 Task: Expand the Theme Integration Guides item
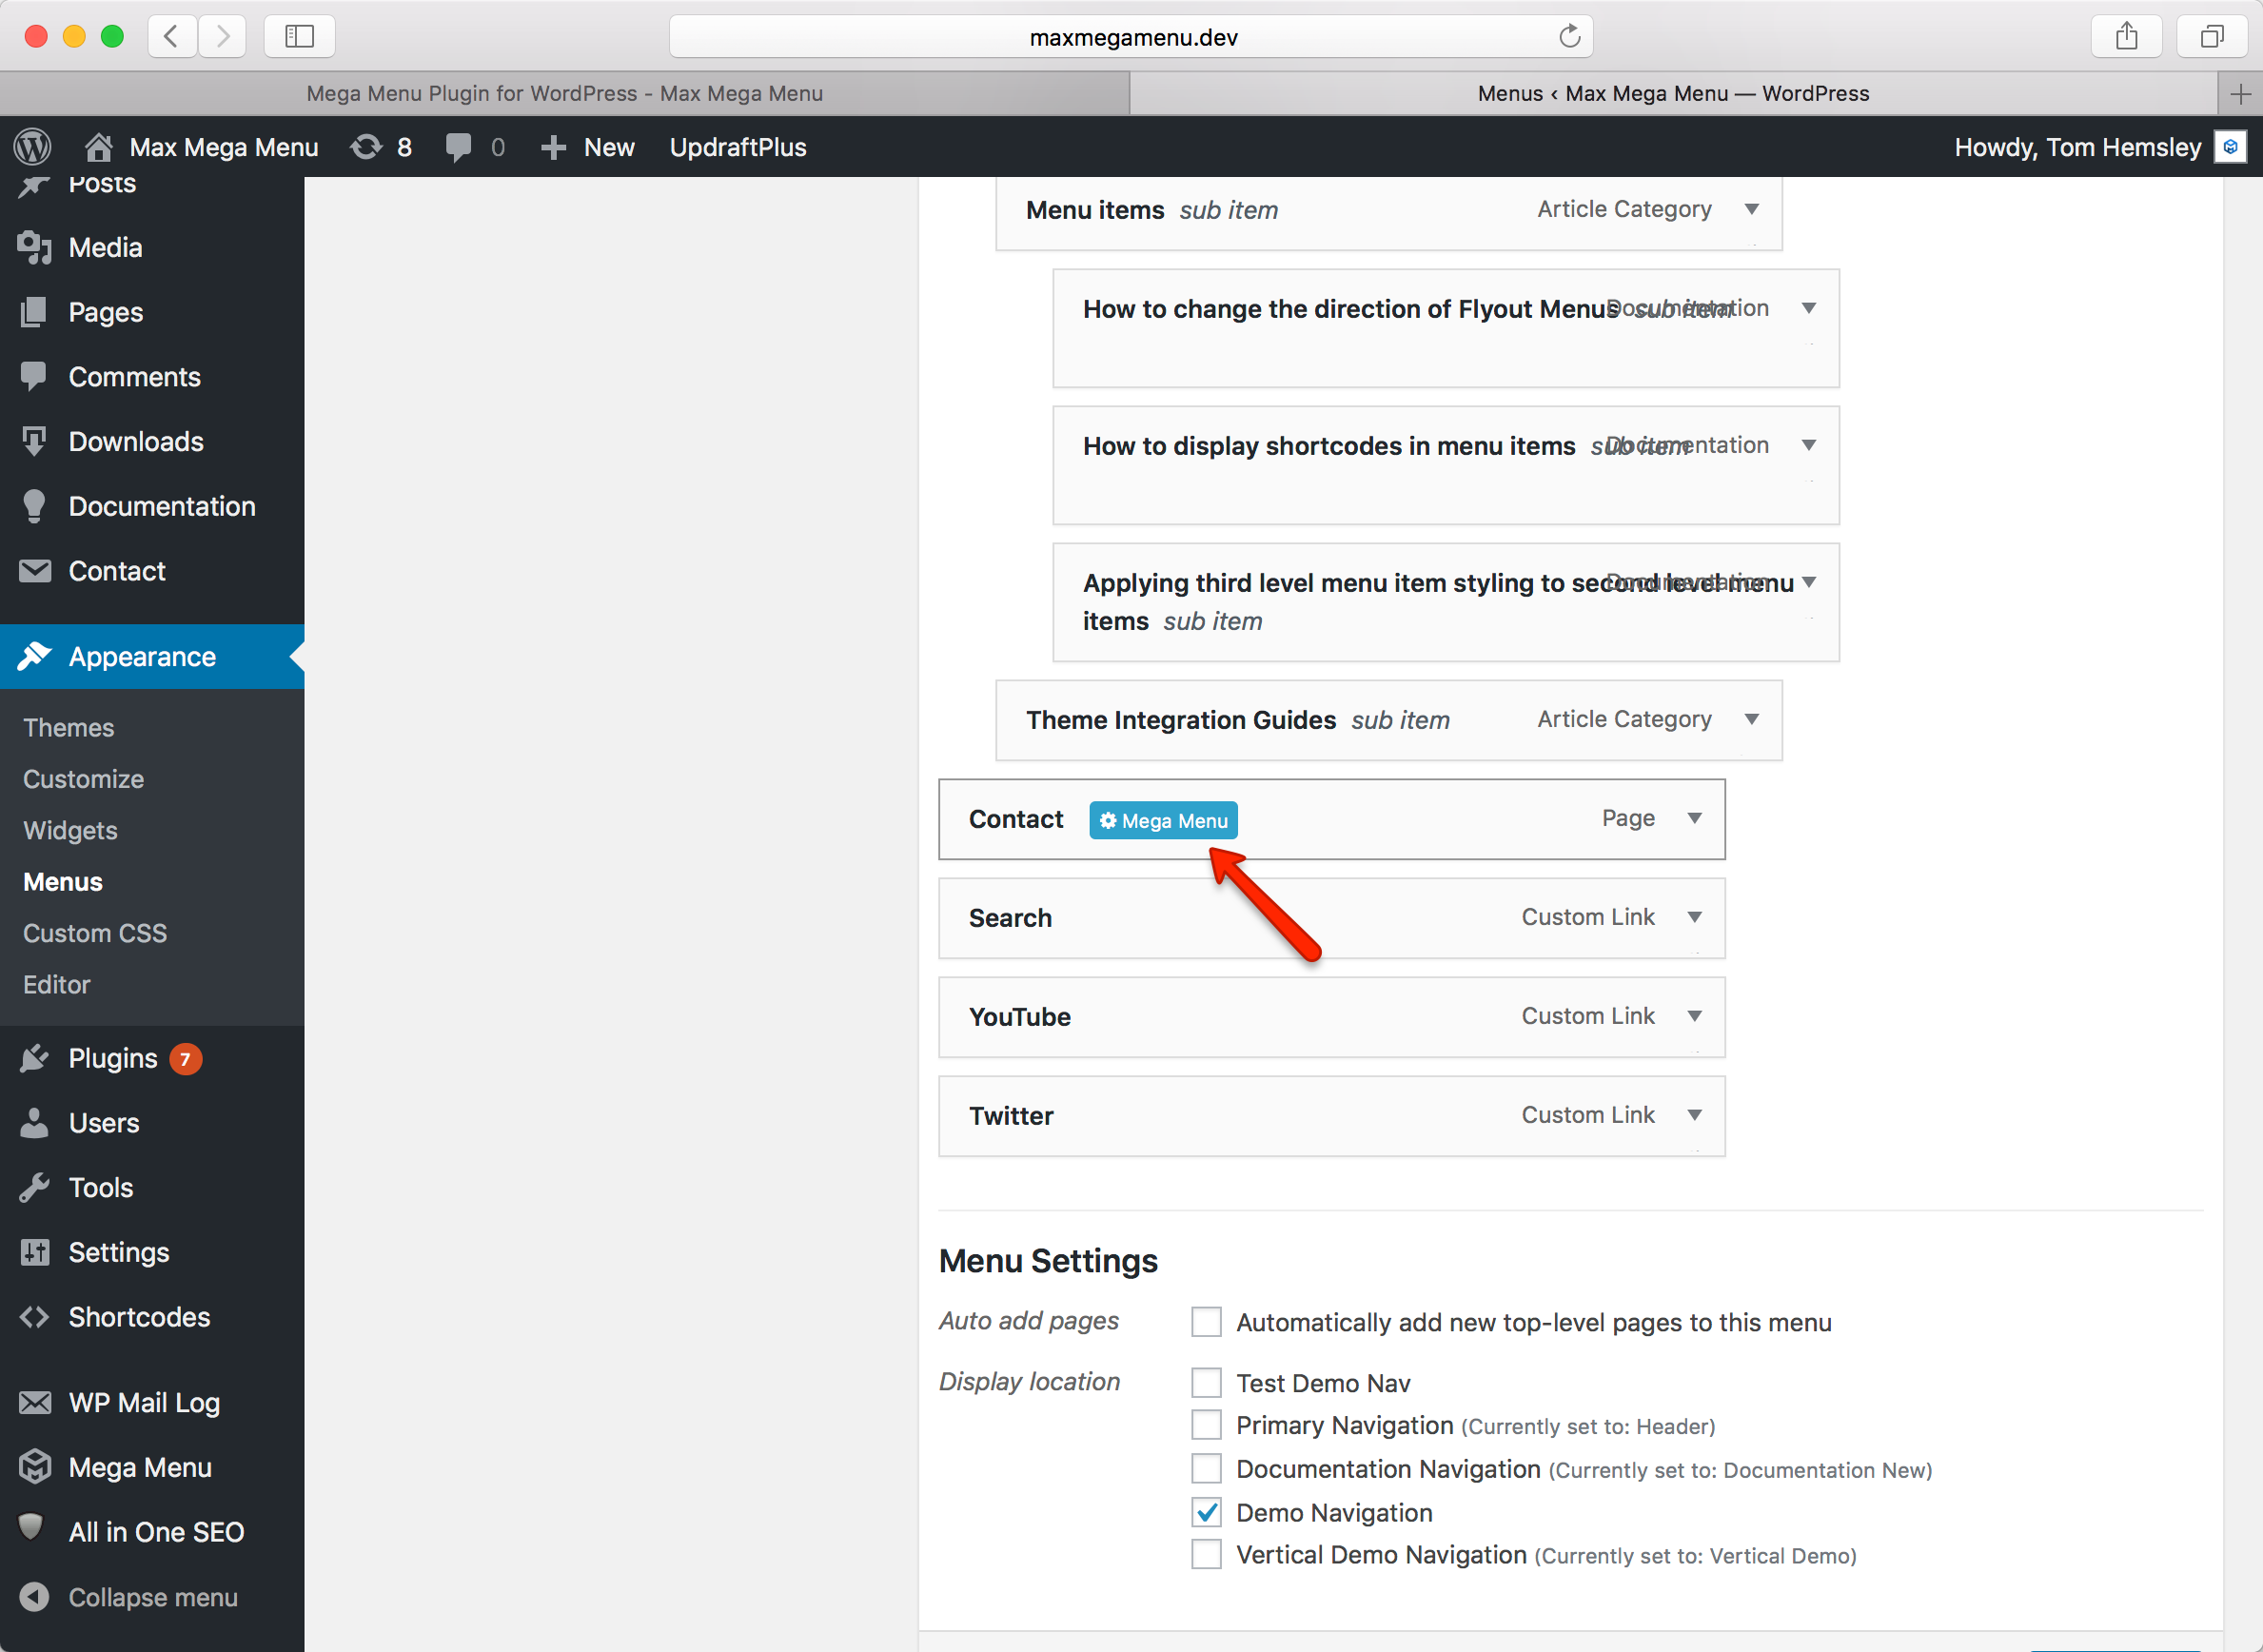pyautogui.click(x=1752, y=719)
